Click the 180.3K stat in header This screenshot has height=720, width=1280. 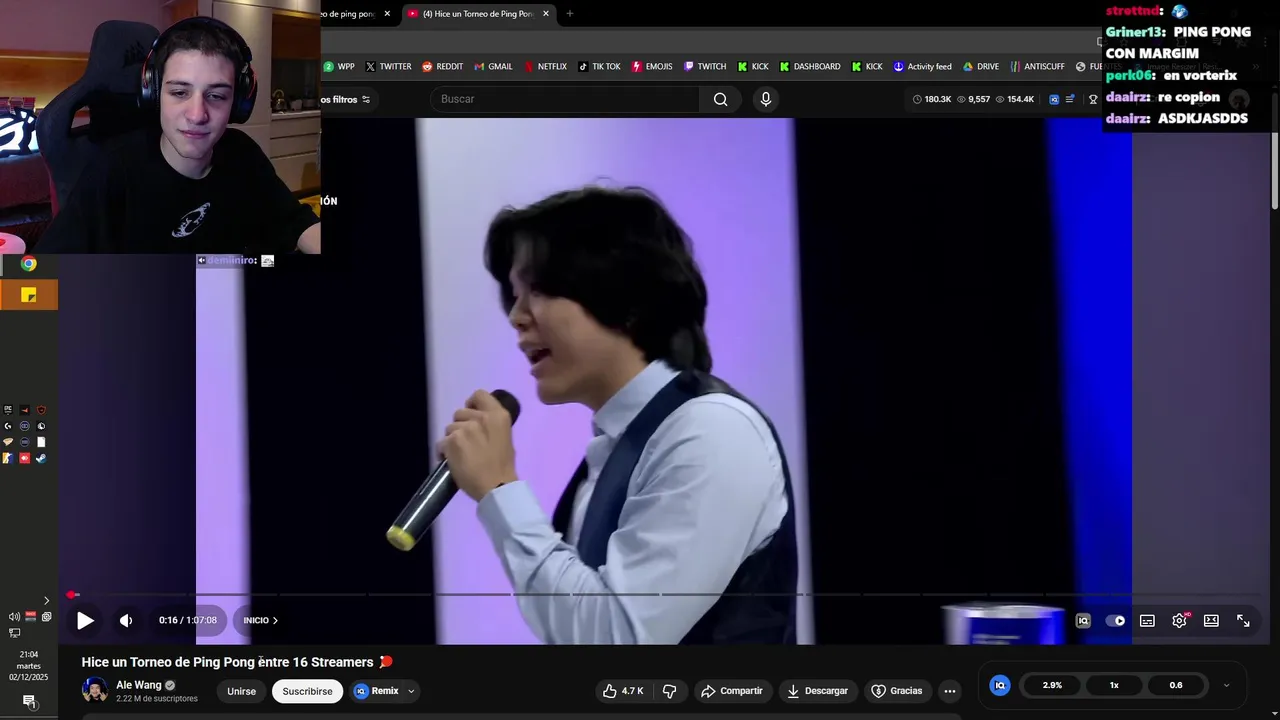click(932, 99)
